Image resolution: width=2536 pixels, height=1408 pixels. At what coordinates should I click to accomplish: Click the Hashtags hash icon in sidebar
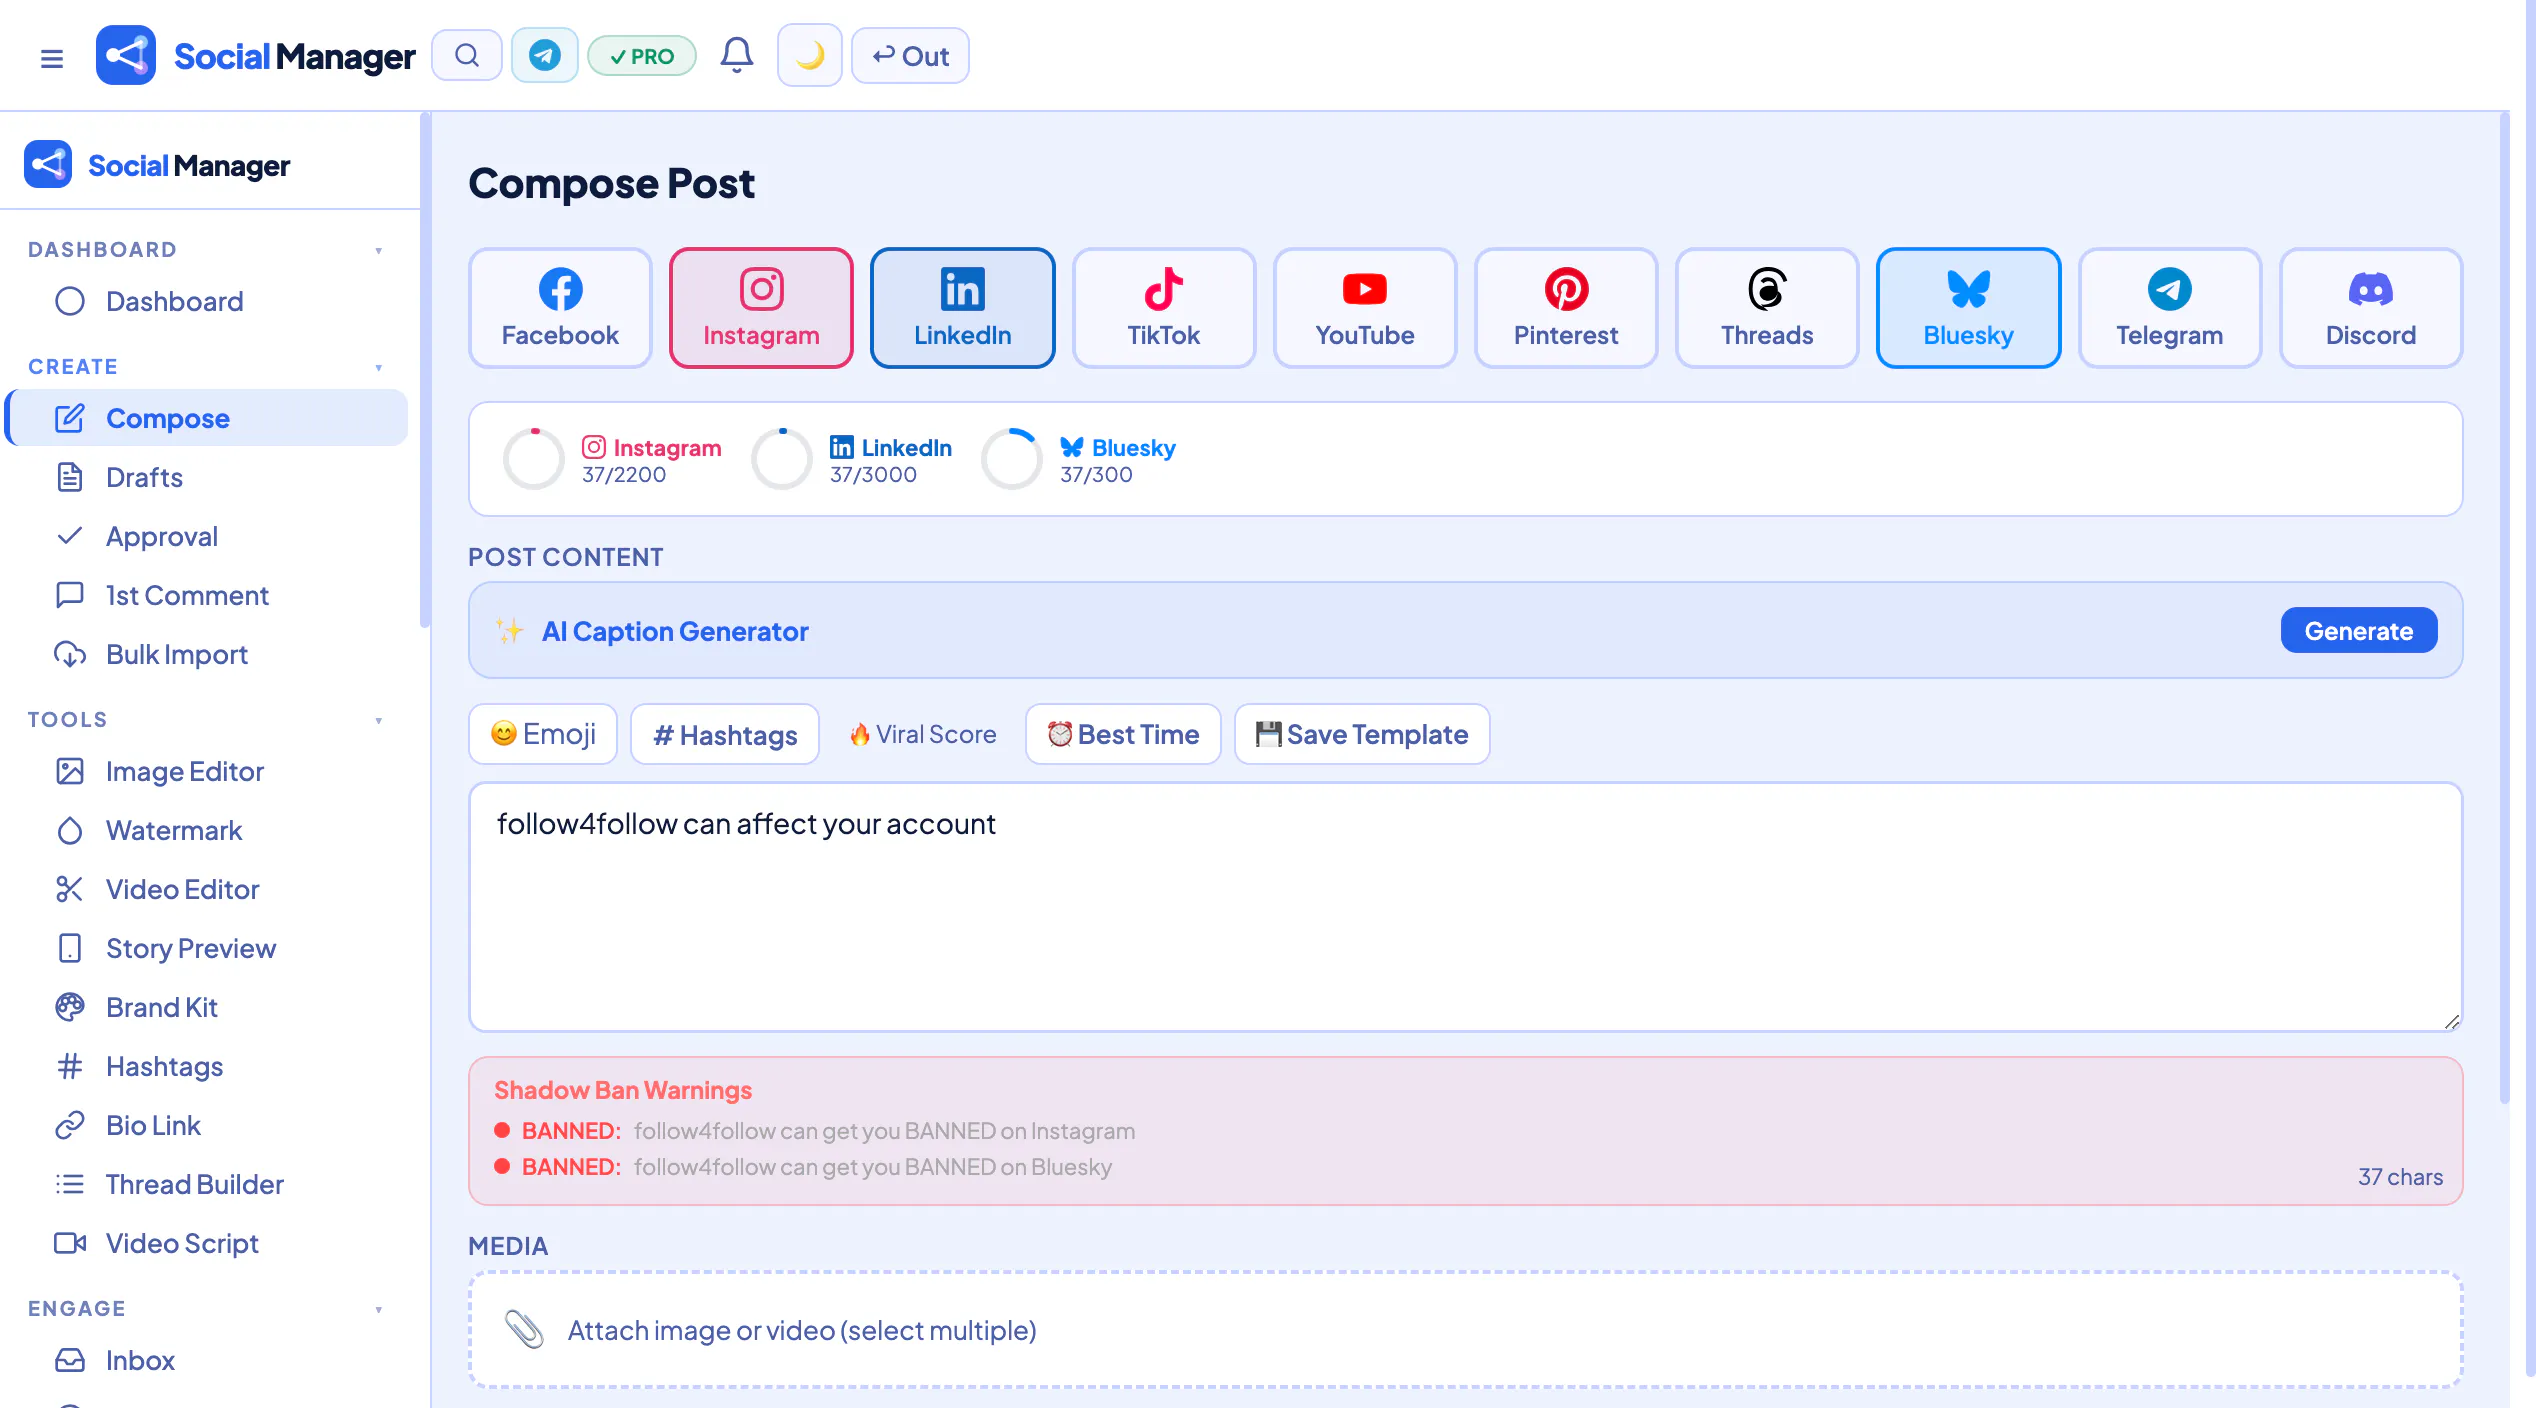pyautogui.click(x=70, y=1066)
